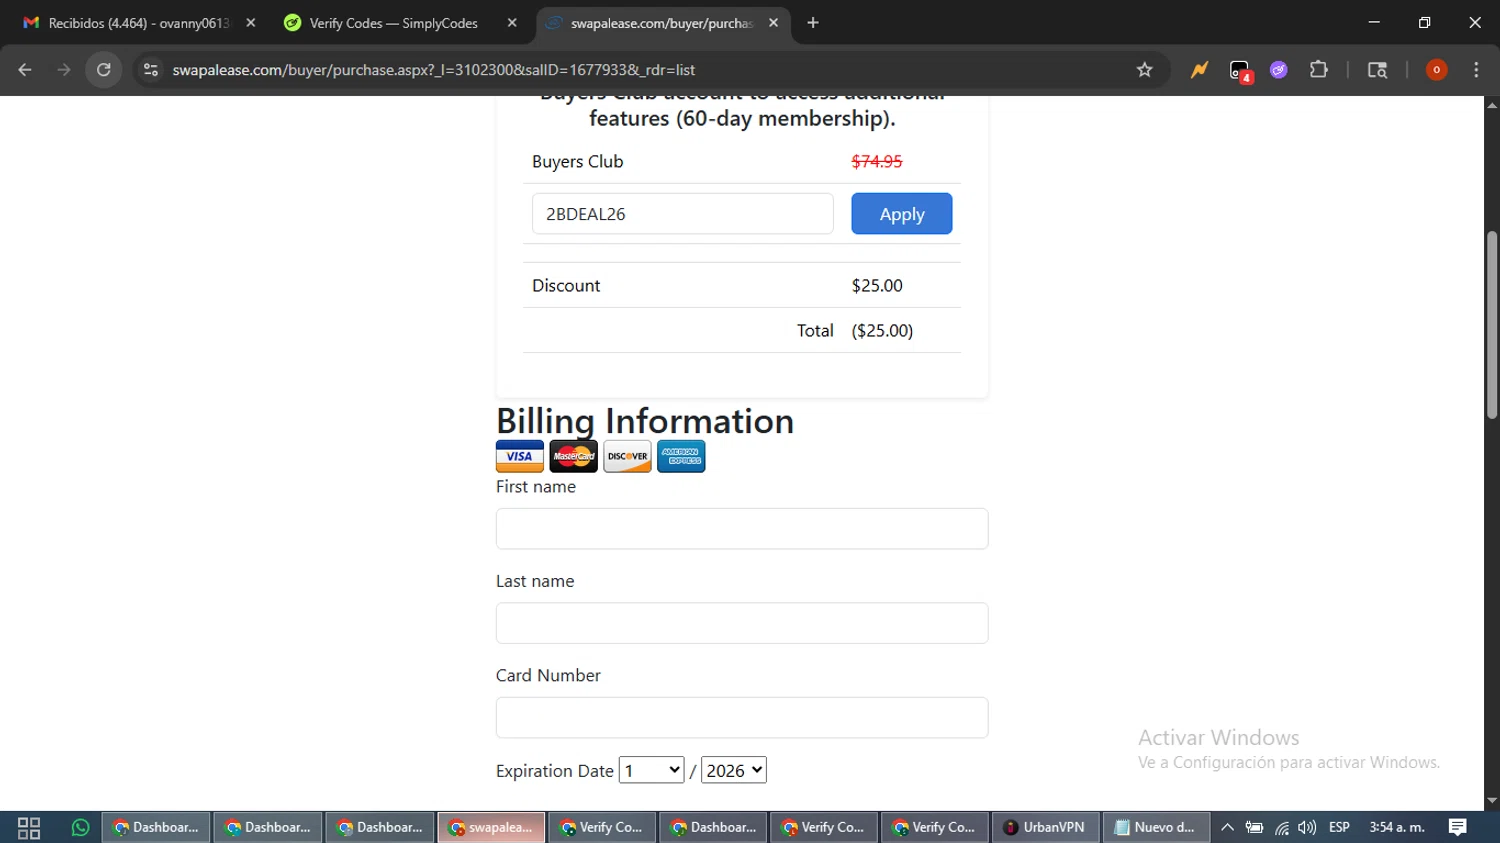
Task: Click the taskbar clock 3:54 a. m.
Action: point(1397,828)
